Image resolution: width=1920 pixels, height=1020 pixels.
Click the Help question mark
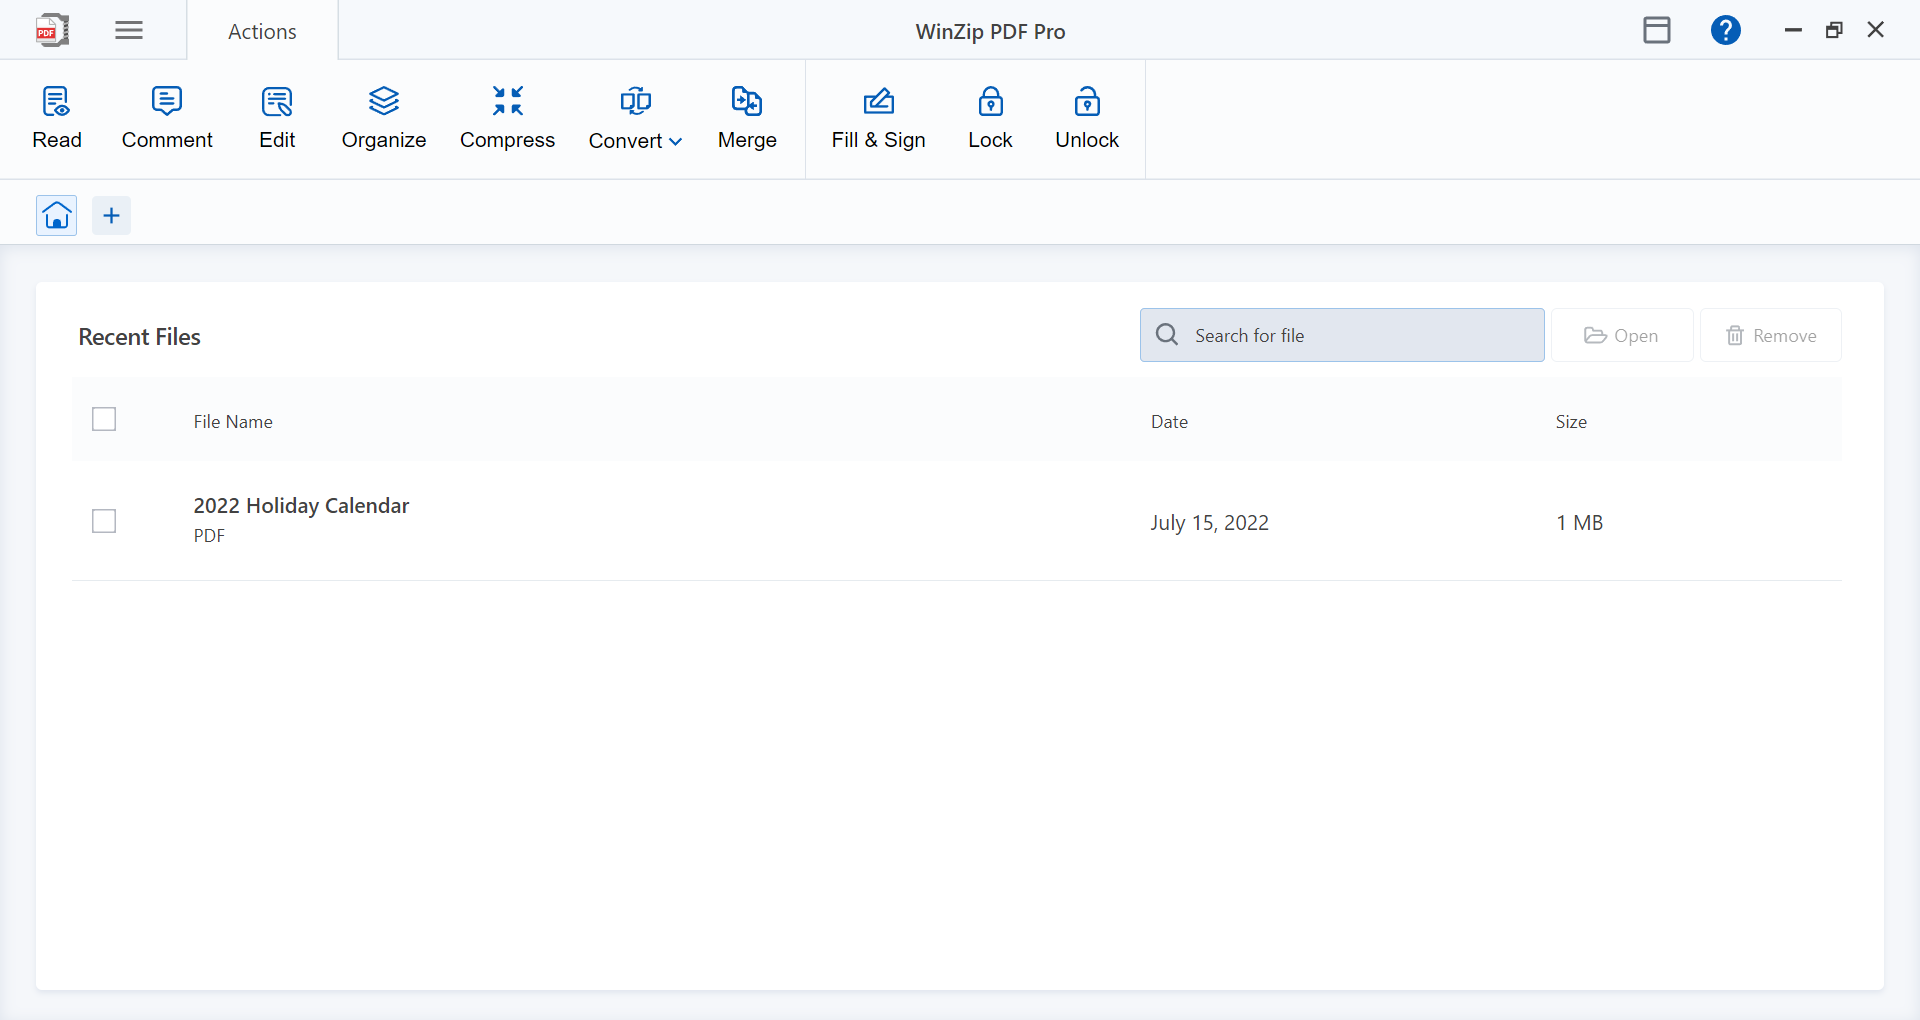(1726, 30)
